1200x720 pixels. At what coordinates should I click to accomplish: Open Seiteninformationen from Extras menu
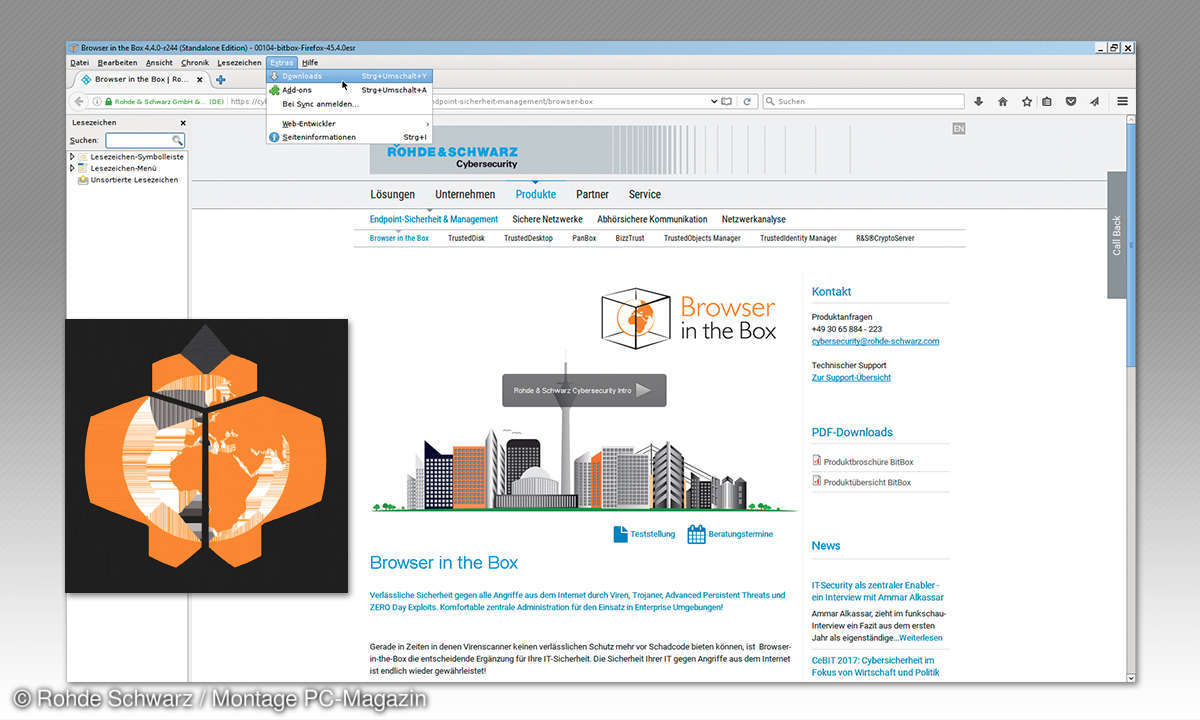tap(350, 137)
